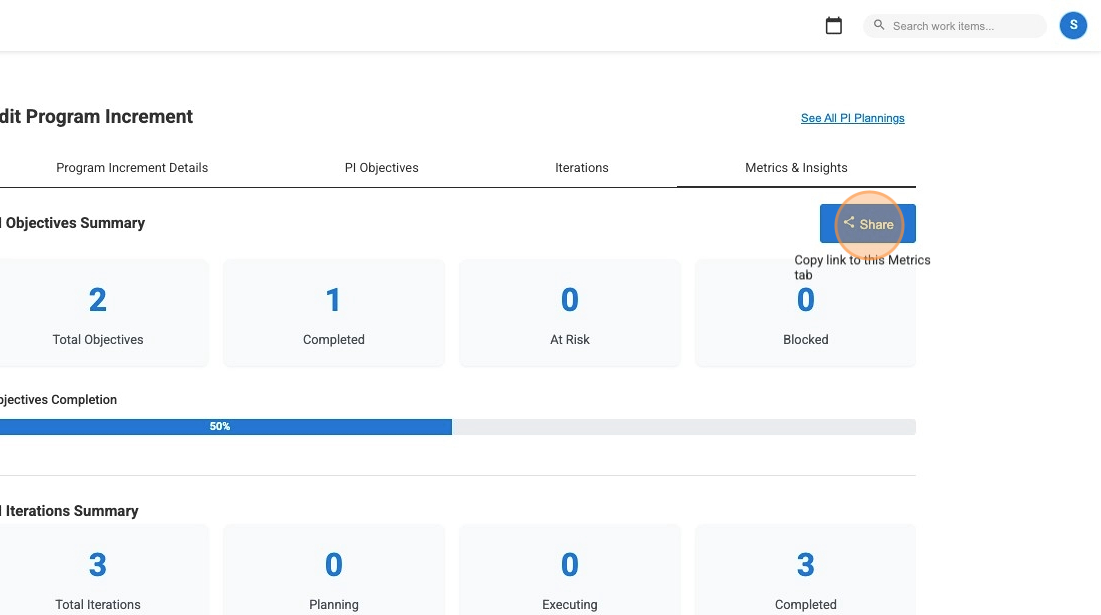Click the share arrow icon inside the Share button
This screenshot has width=1101, height=615.
[849, 223]
